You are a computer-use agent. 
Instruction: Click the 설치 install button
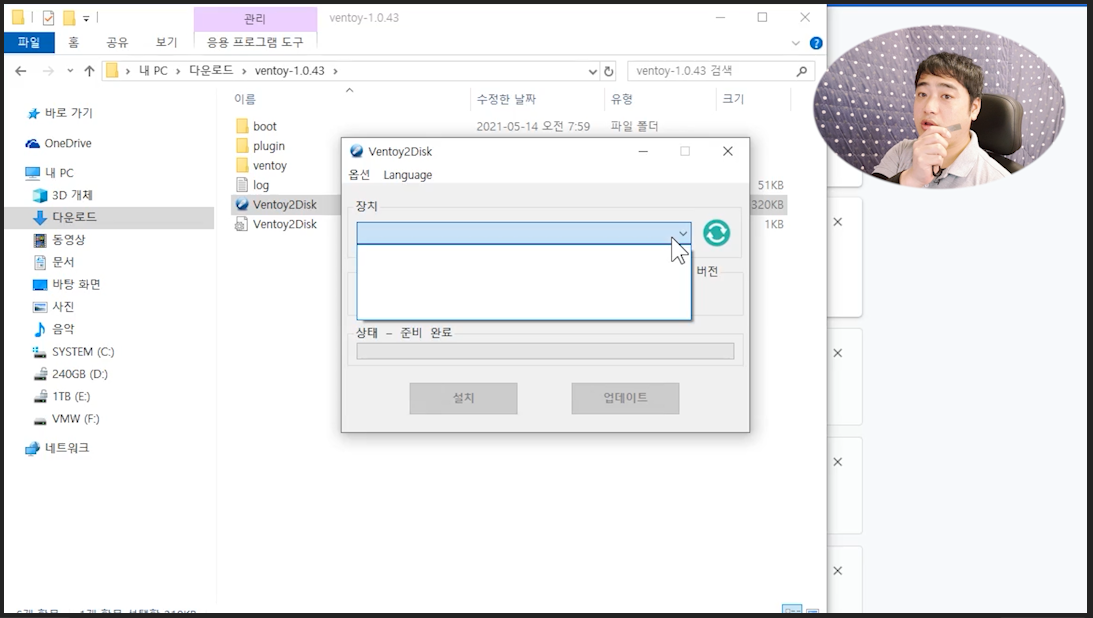tap(464, 398)
